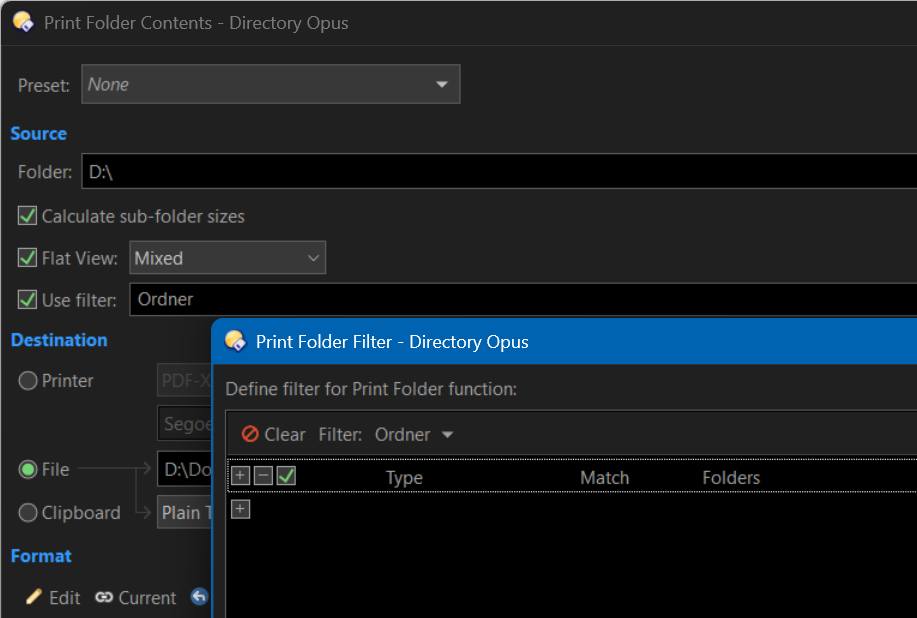Click the plus icon in the filter header row
The image size is (917, 618).
240,476
